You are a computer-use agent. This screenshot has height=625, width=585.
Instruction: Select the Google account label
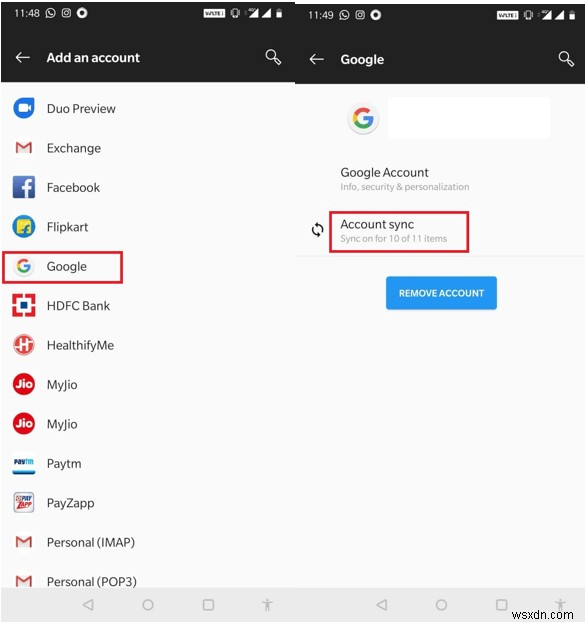click(x=67, y=266)
